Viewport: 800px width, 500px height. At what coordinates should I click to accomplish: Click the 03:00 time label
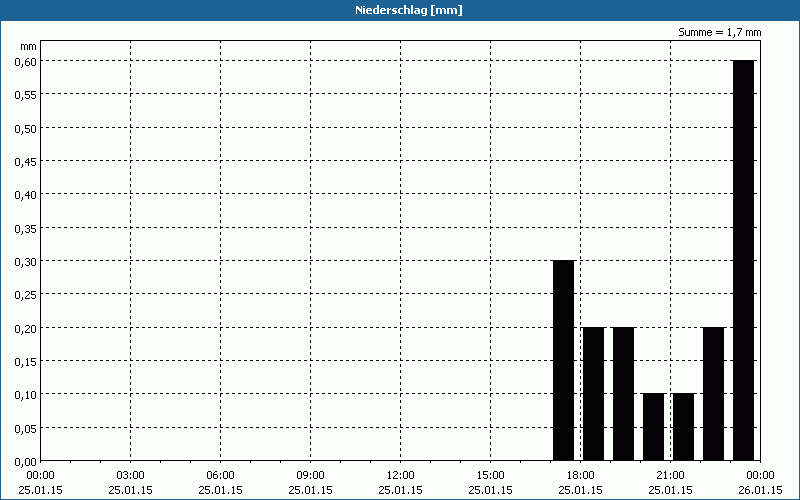pos(131,475)
